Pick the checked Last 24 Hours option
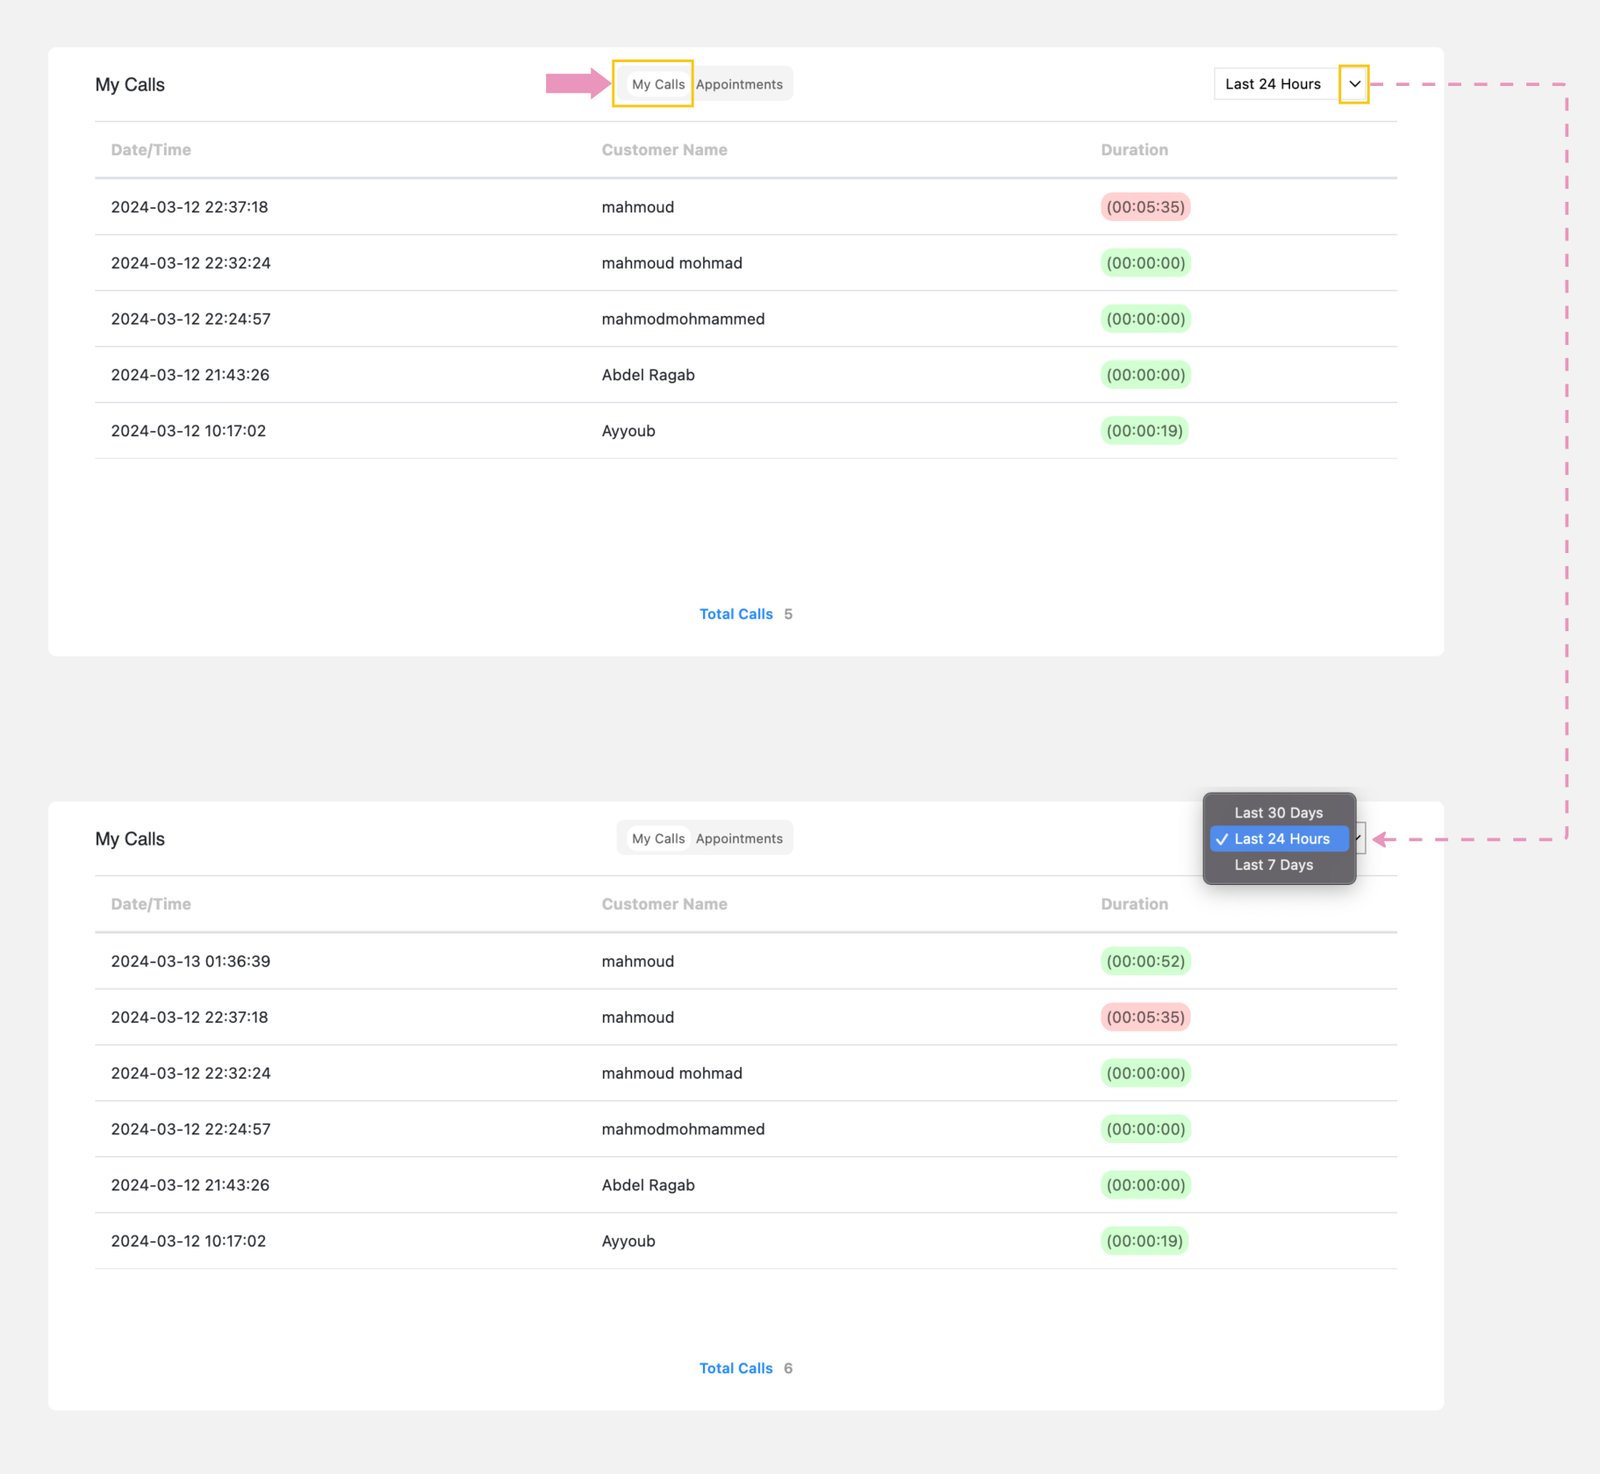 [x=1282, y=839]
